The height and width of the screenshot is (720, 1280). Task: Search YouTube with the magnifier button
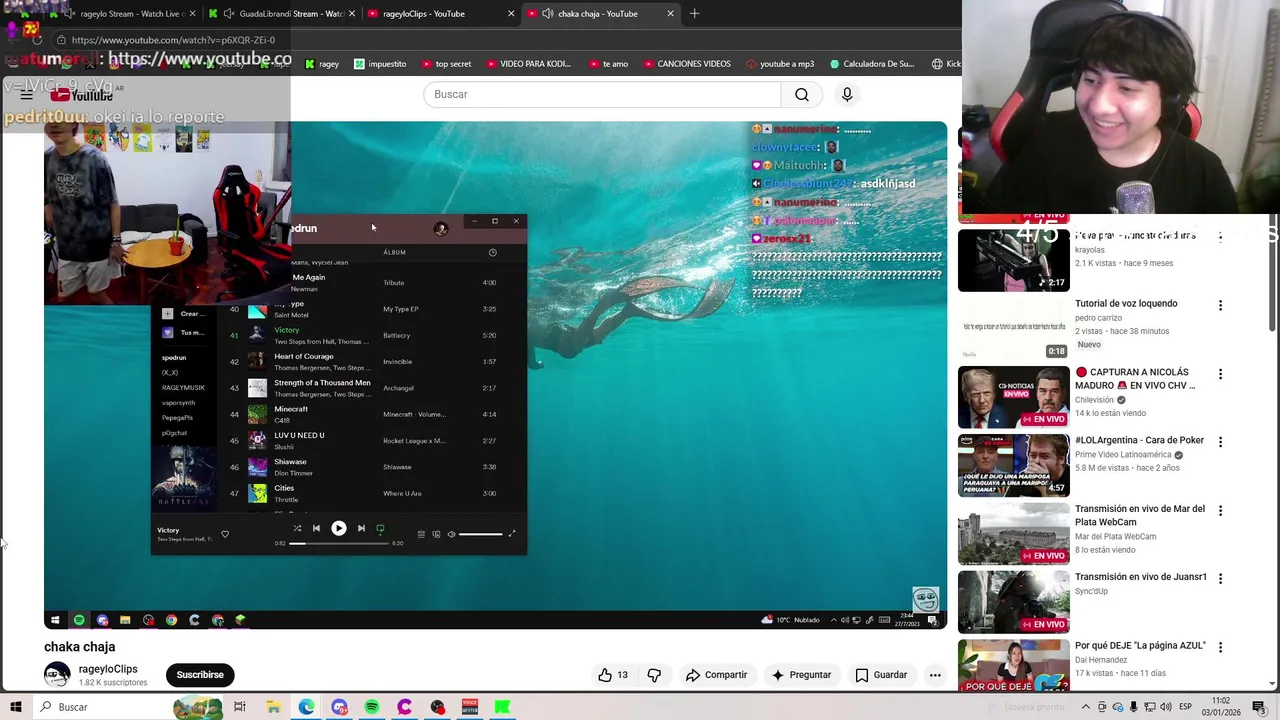(x=802, y=94)
